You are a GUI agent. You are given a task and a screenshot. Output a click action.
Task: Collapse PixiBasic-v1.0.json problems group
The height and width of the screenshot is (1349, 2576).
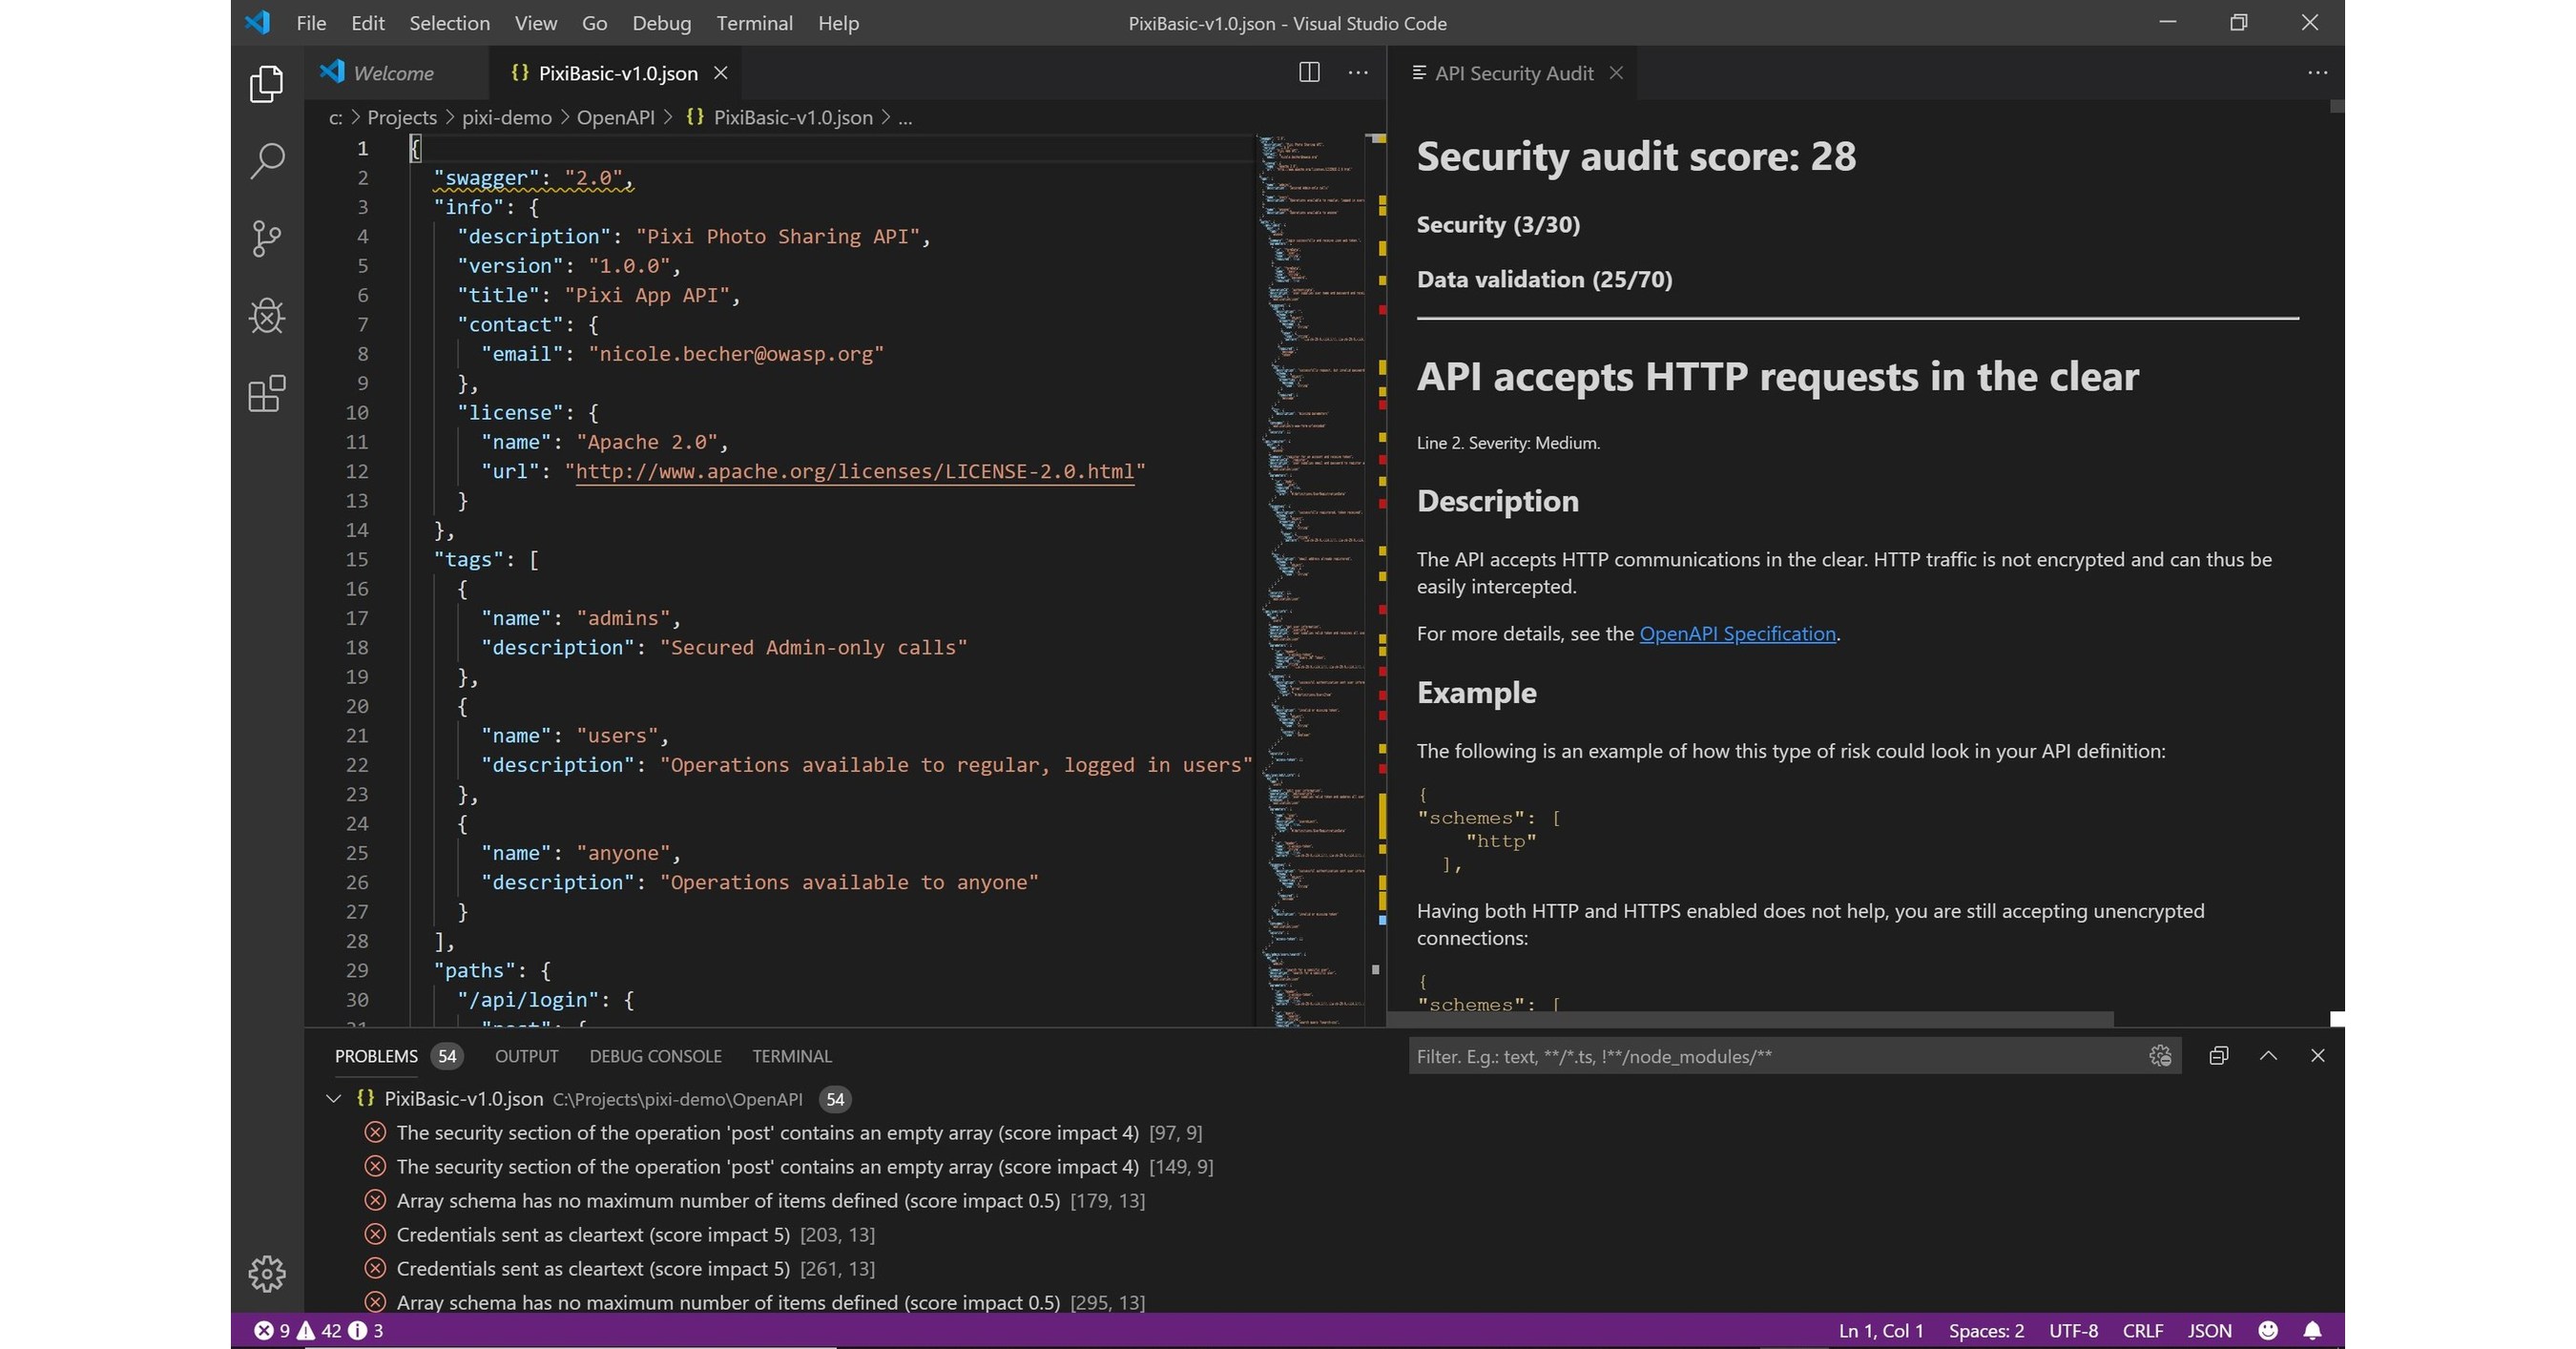point(333,1098)
